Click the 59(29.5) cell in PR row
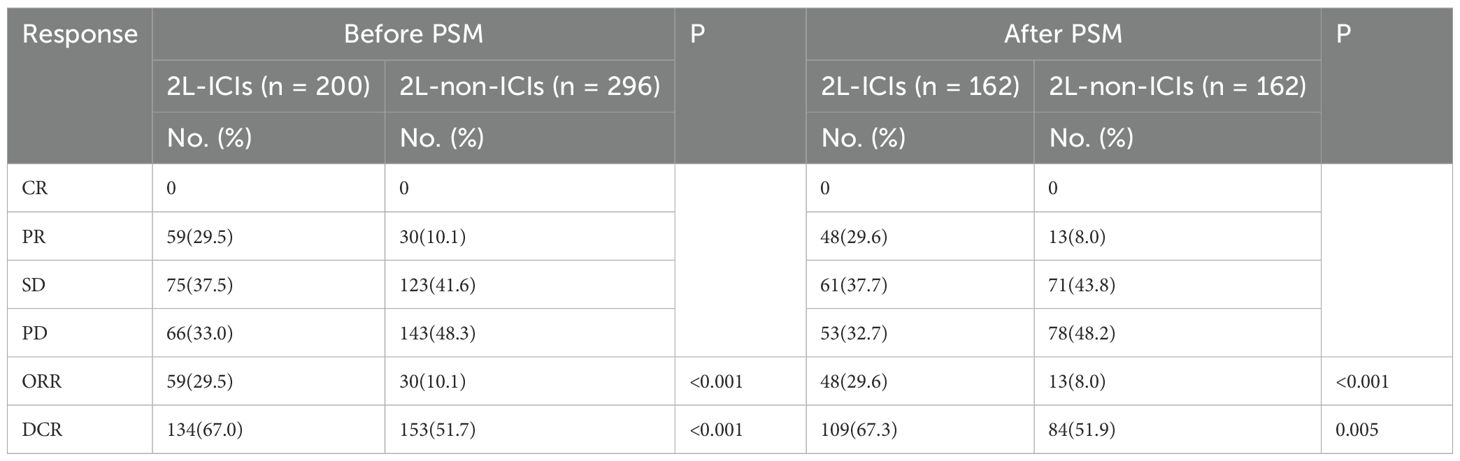1460x461 pixels. (x=201, y=236)
